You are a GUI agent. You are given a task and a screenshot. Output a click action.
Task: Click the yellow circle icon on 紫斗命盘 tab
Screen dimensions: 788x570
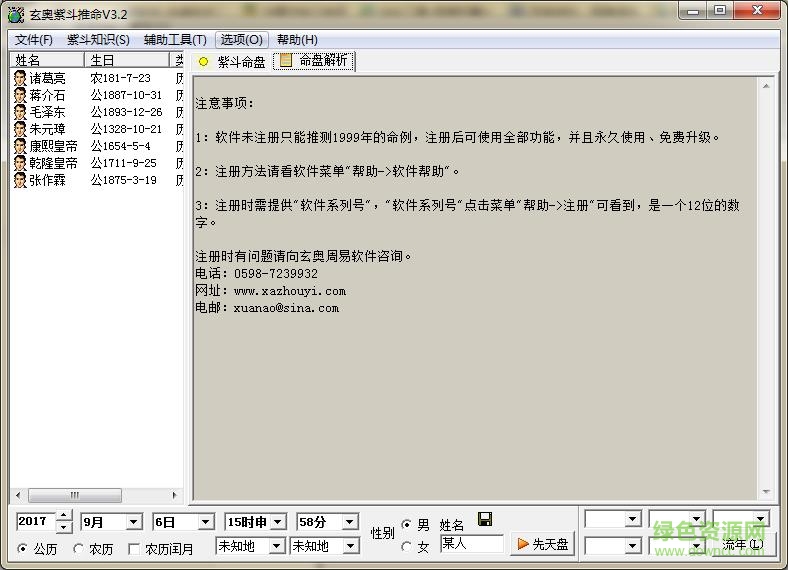pyautogui.click(x=204, y=62)
